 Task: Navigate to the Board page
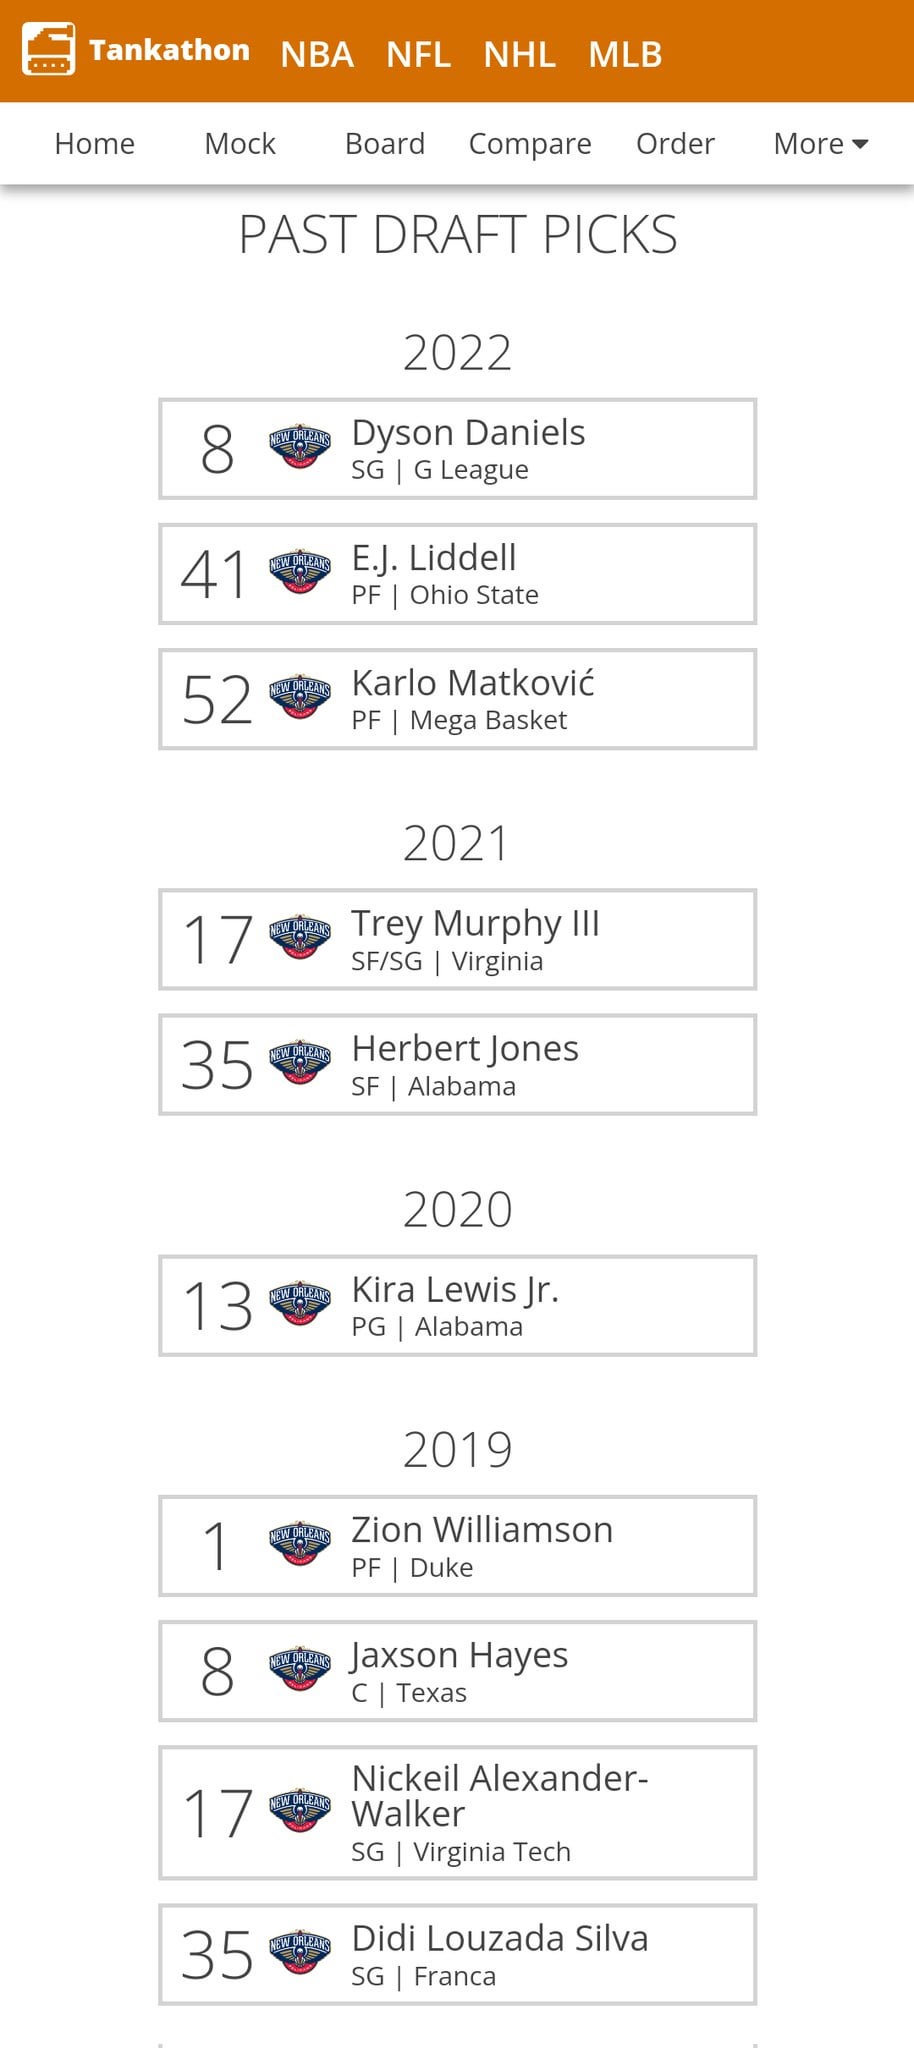point(385,144)
